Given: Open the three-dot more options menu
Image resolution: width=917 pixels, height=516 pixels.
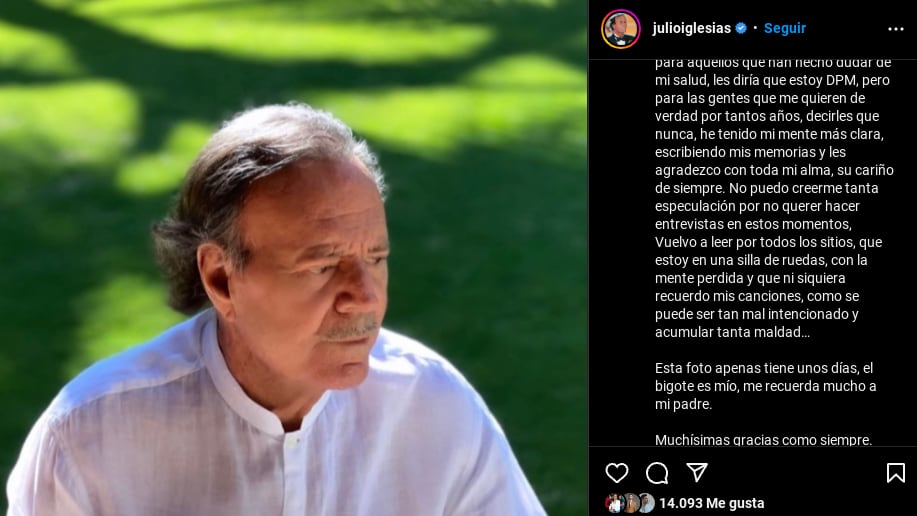Looking at the screenshot, I should (x=895, y=29).
